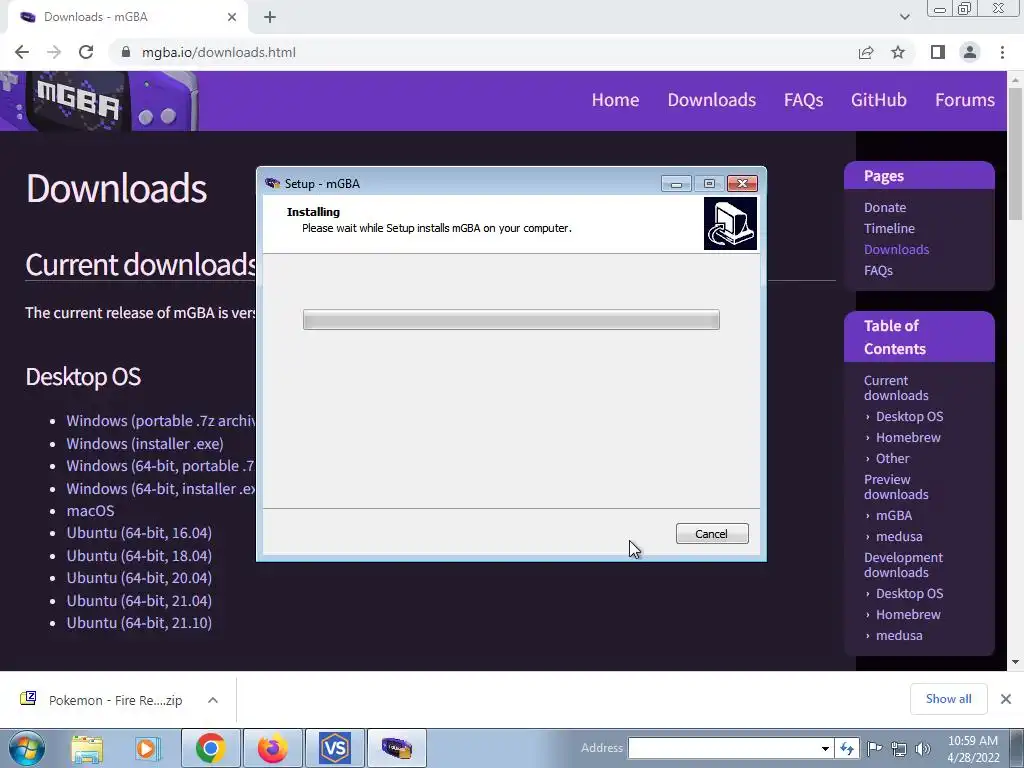Open Downloads in the Pages sidebar
Viewport: 1024px width, 768px height.
click(896, 249)
